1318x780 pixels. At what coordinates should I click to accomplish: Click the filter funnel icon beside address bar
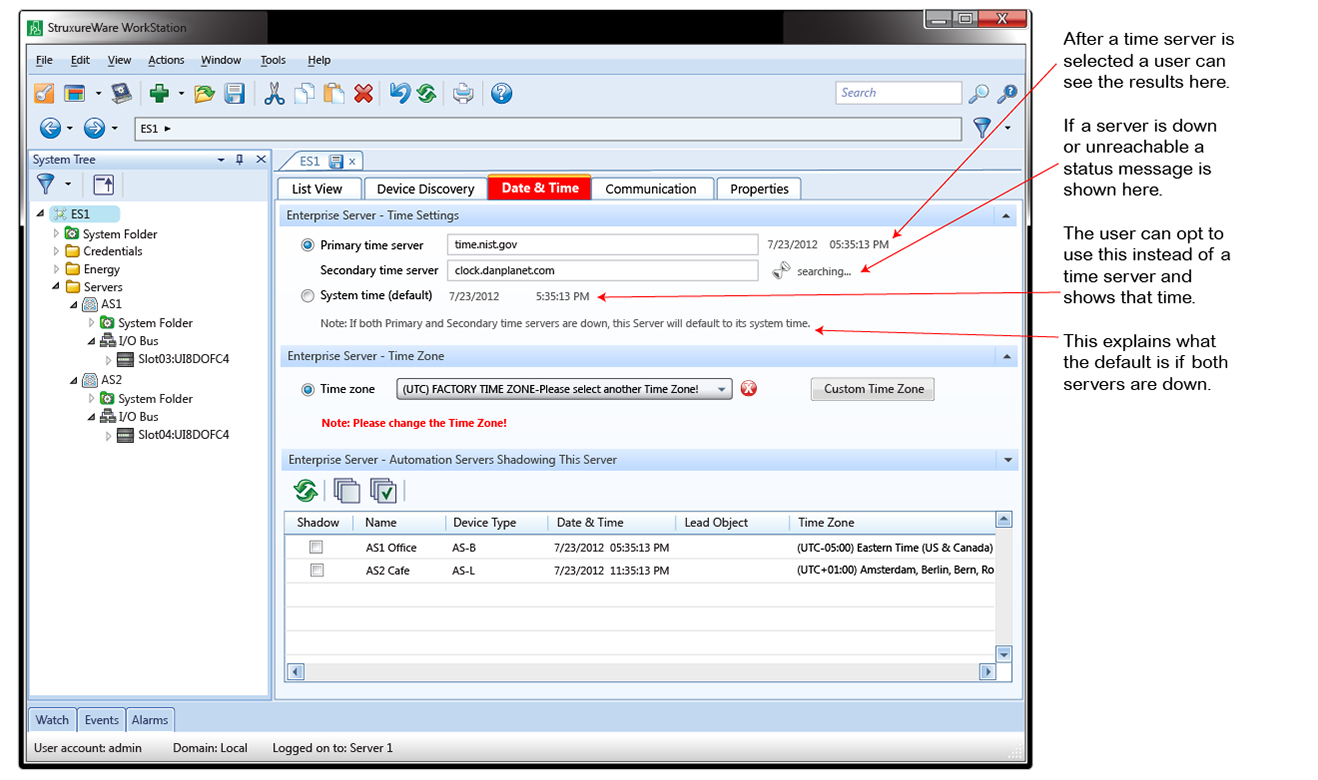(x=982, y=128)
